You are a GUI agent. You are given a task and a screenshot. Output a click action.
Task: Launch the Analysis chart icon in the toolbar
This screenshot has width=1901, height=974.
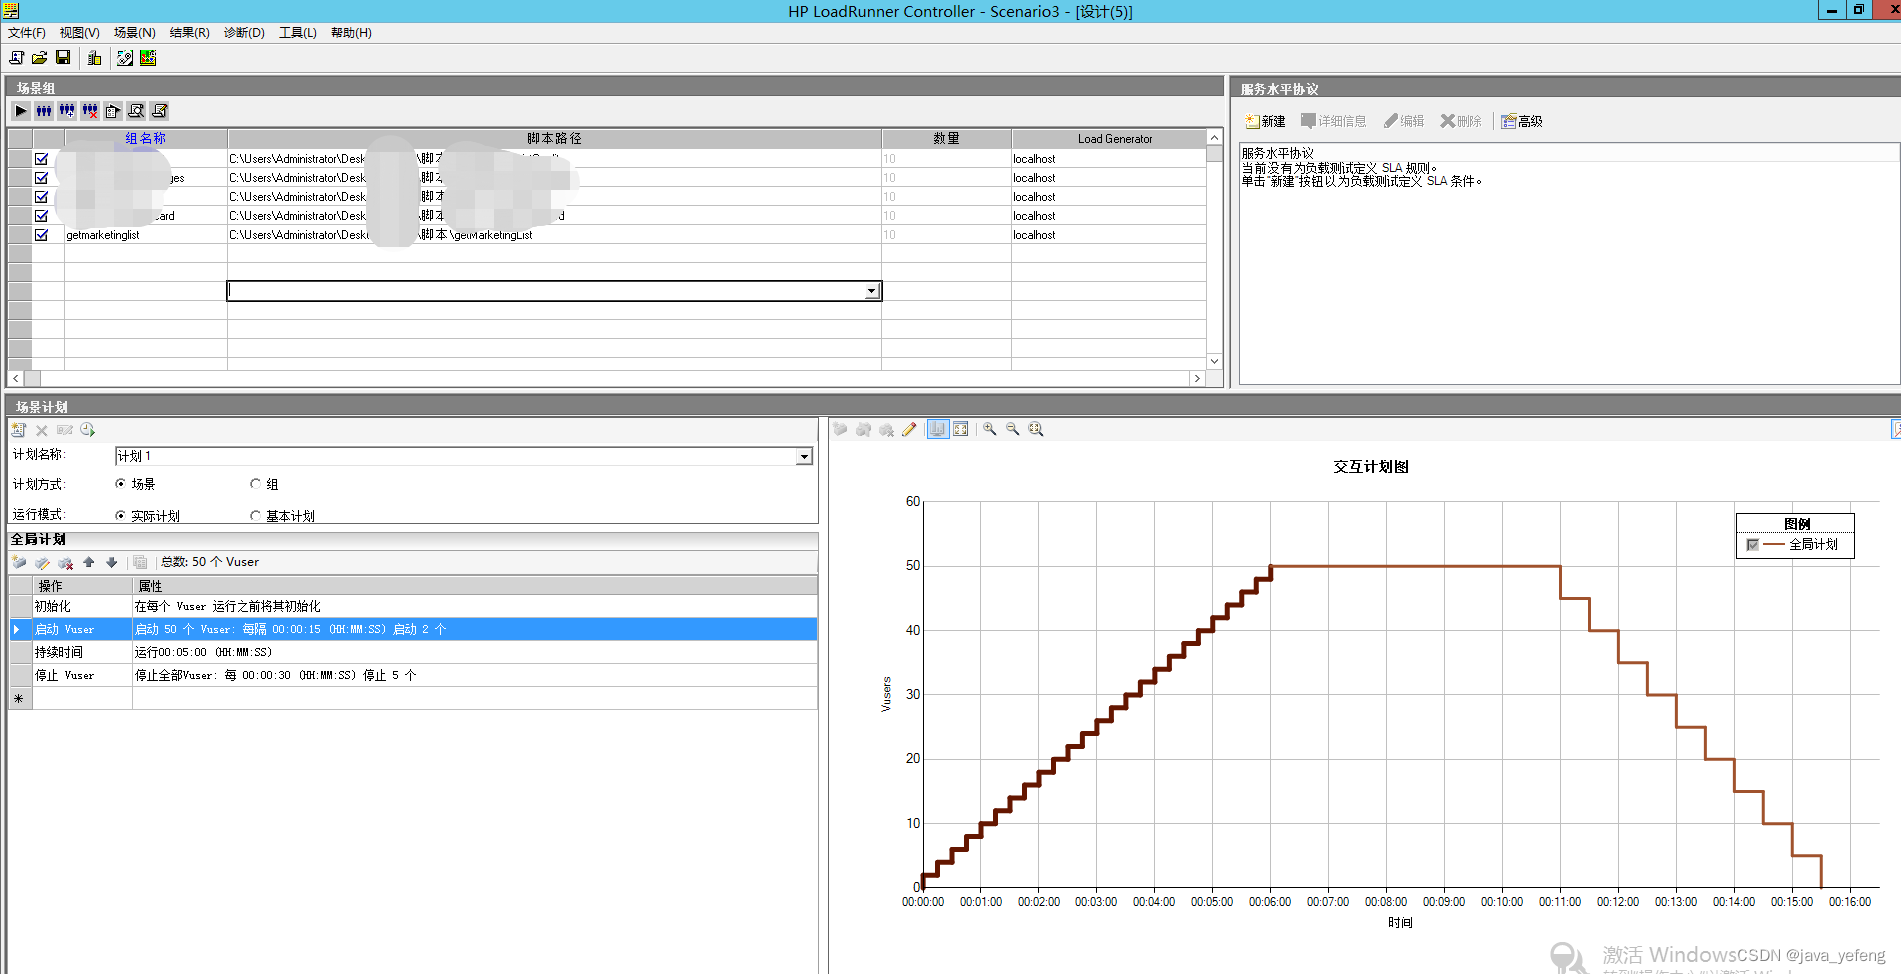[148, 58]
